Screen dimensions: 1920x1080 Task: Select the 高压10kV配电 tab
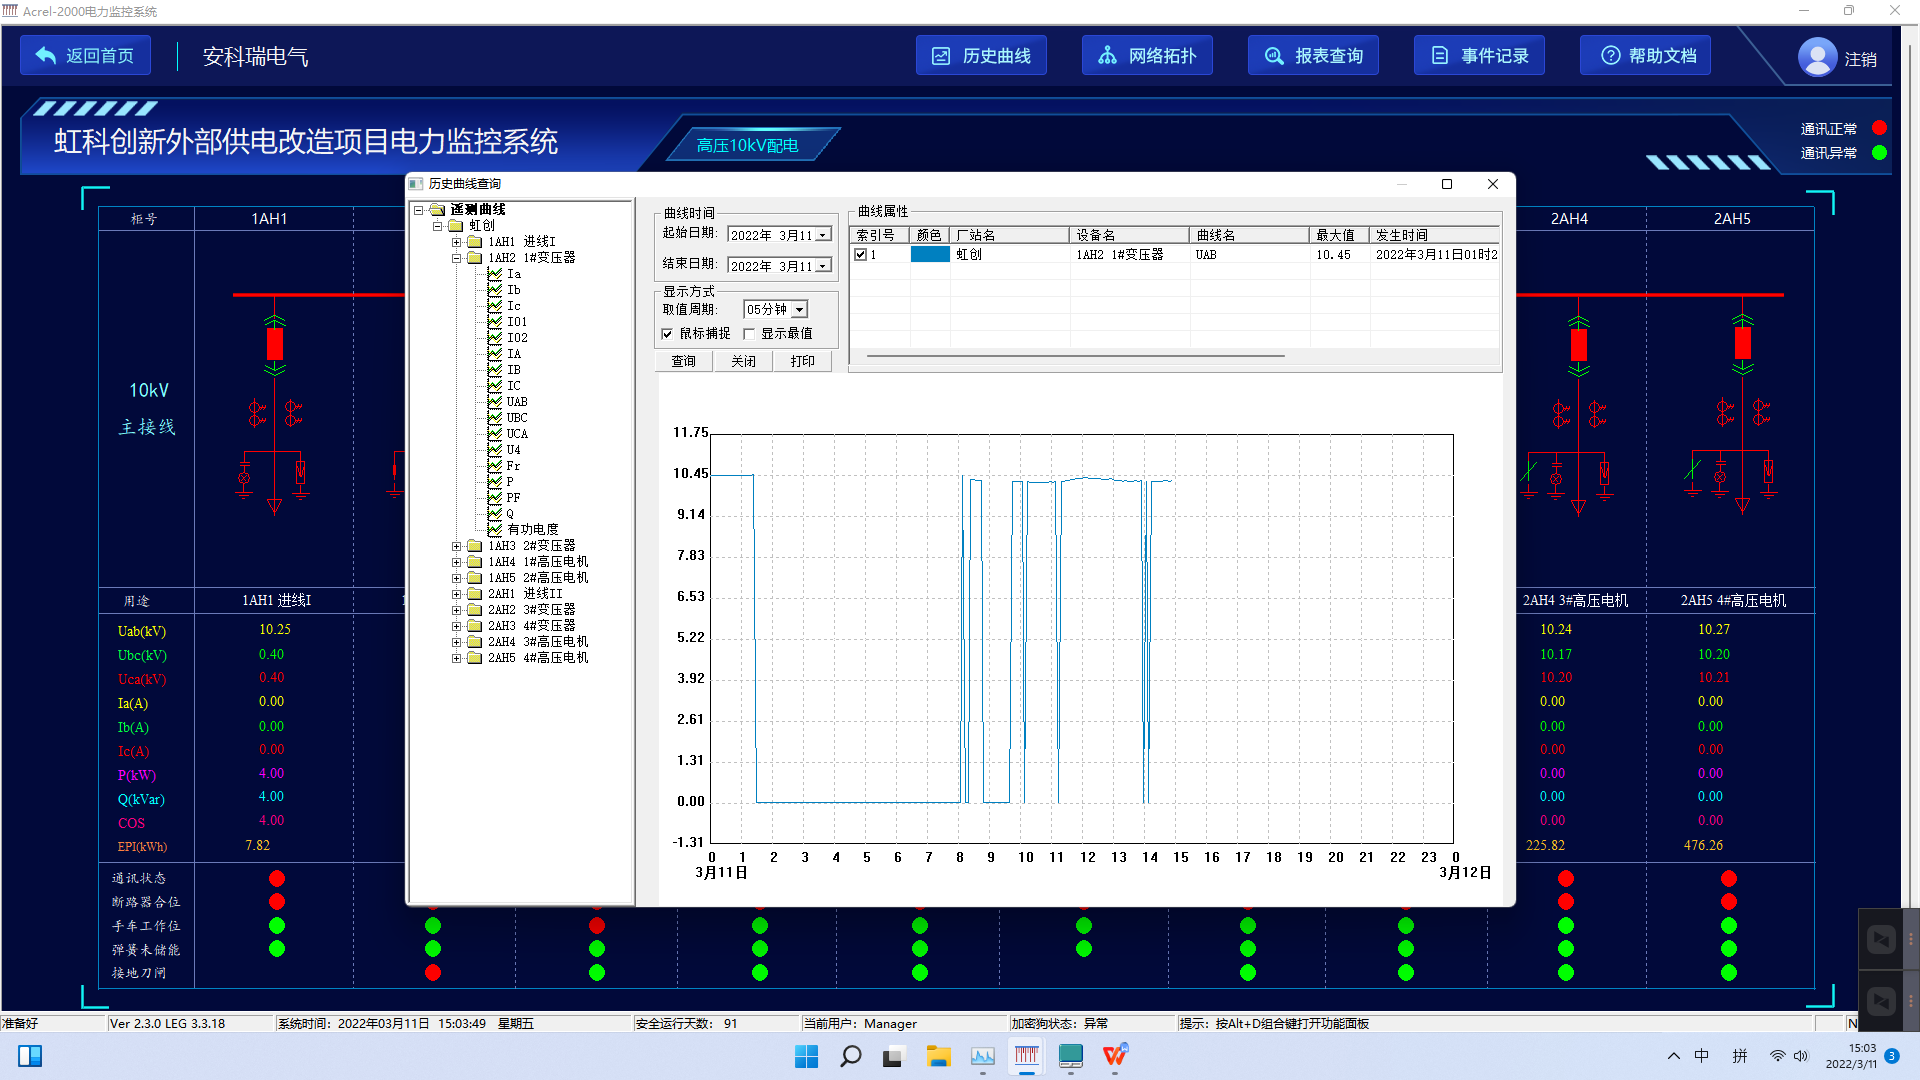coord(747,146)
